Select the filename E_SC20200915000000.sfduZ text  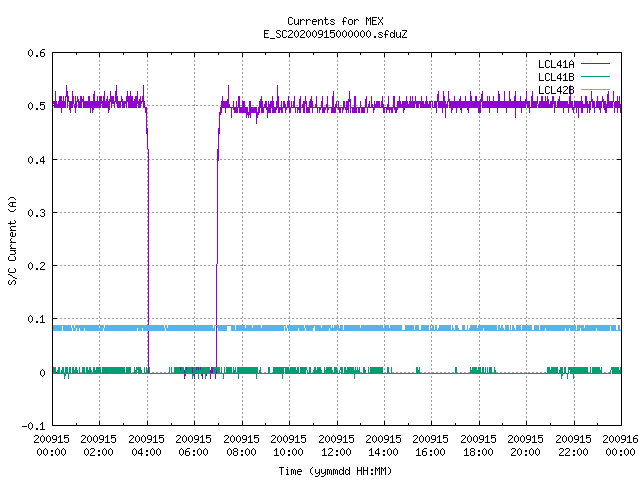click(335, 34)
